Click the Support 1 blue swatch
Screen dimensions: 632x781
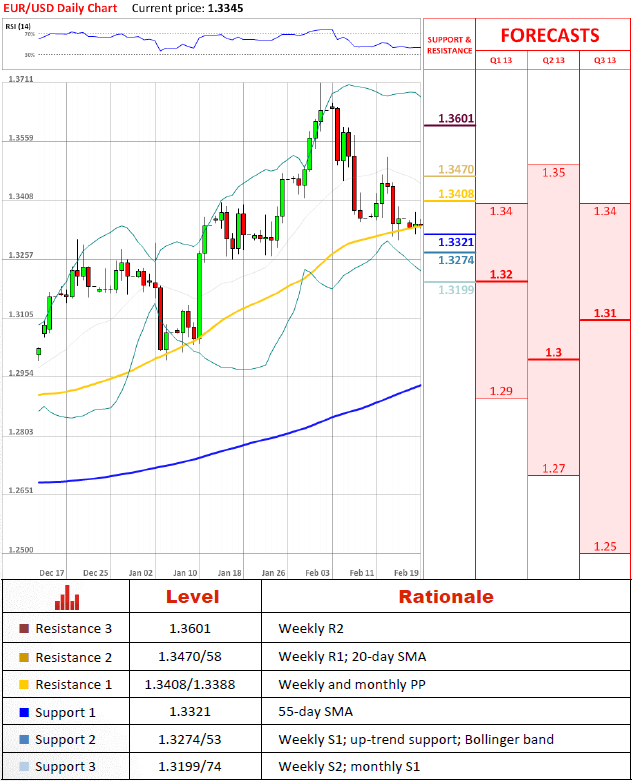coord(24,712)
